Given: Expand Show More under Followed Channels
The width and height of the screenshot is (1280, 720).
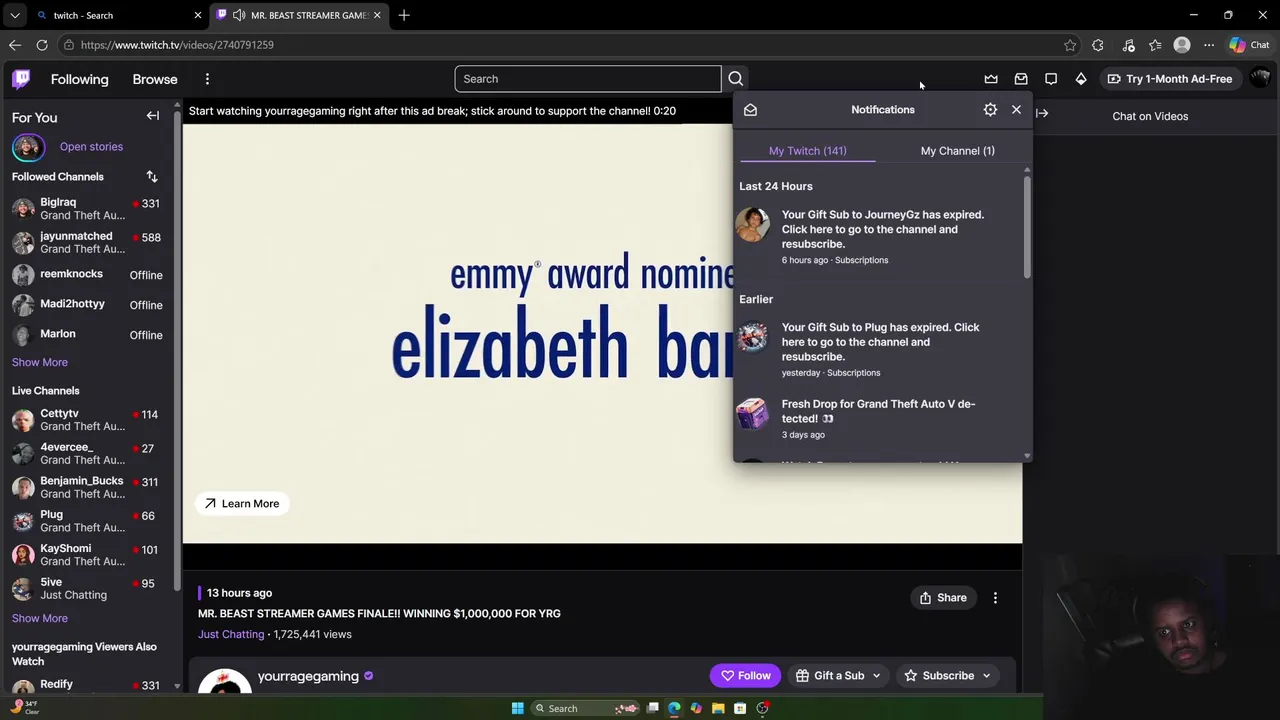Looking at the screenshot, I should [40, 362].
